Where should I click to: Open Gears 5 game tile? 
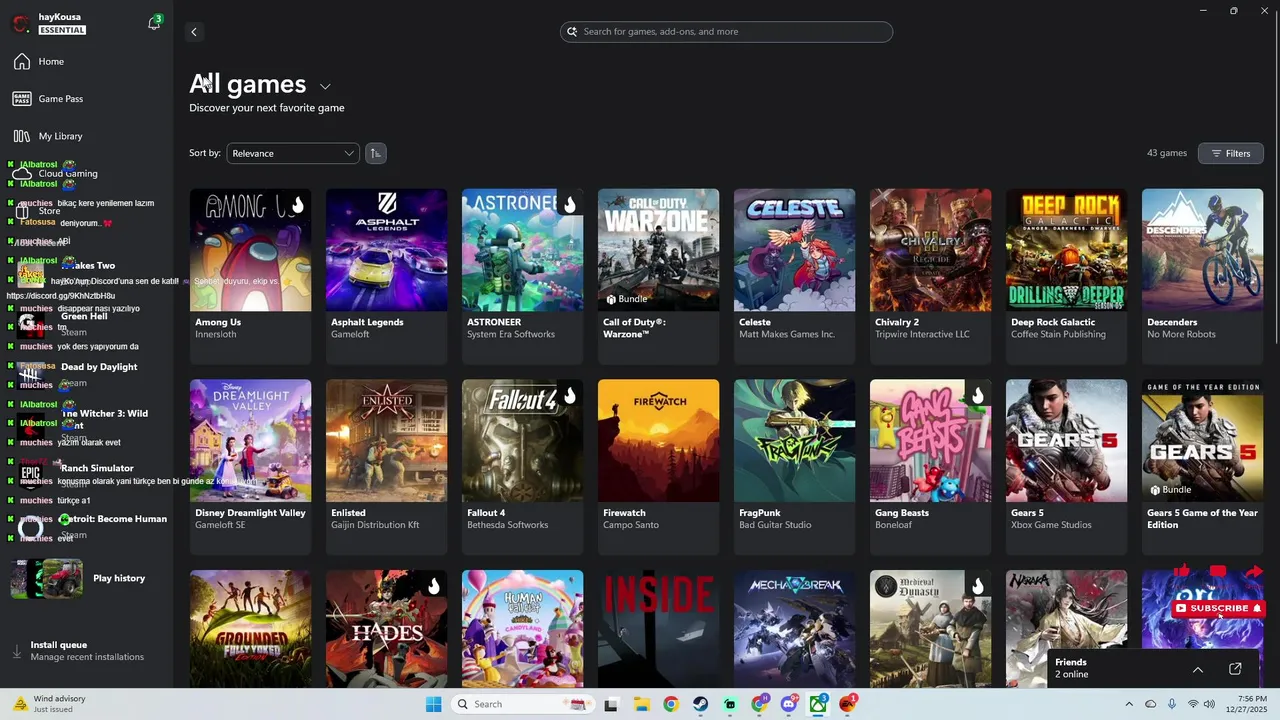pos(1066,466)
